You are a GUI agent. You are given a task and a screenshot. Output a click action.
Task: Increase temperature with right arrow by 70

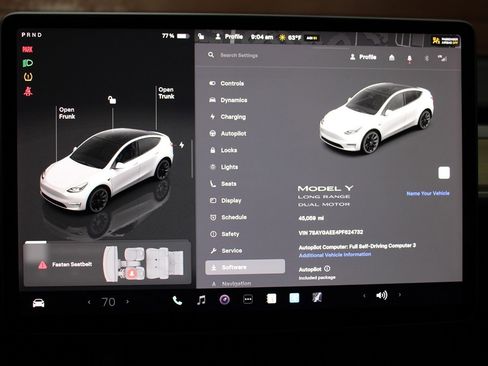(x=127, y=302)
